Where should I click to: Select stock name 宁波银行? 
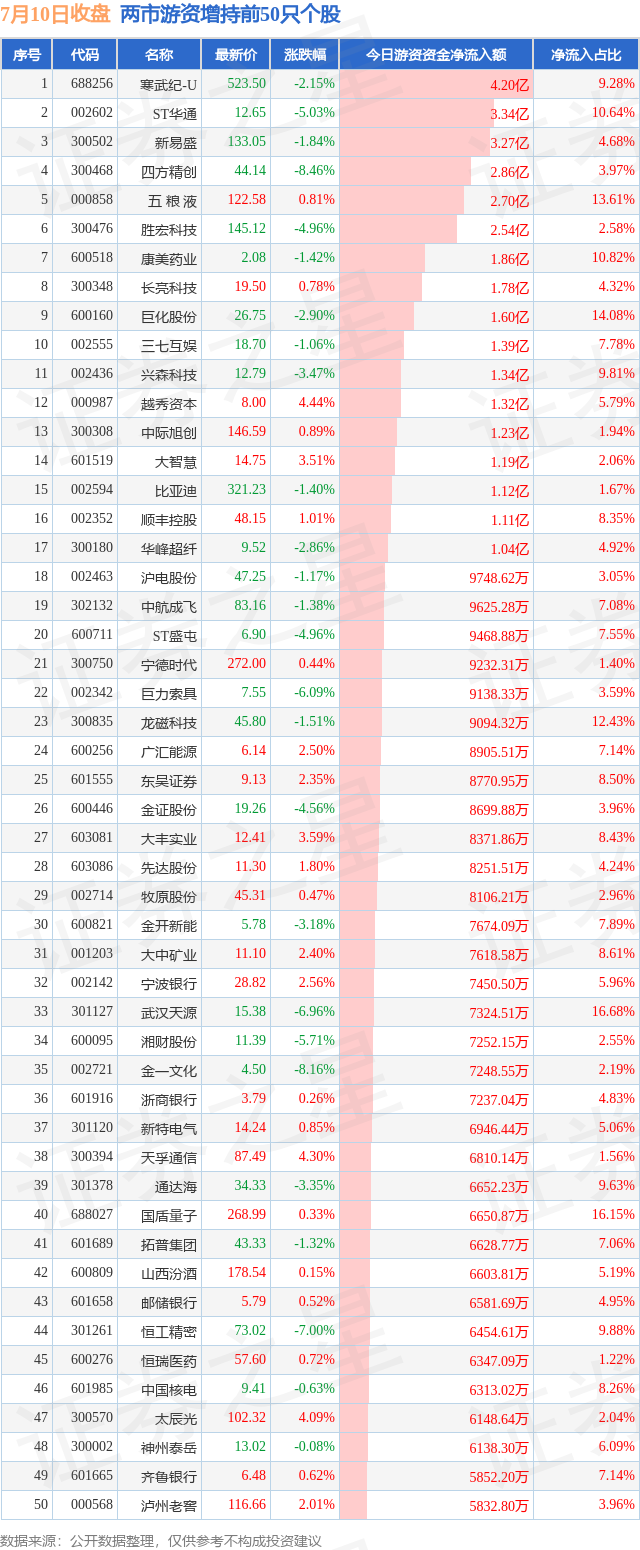pos(169,983)
